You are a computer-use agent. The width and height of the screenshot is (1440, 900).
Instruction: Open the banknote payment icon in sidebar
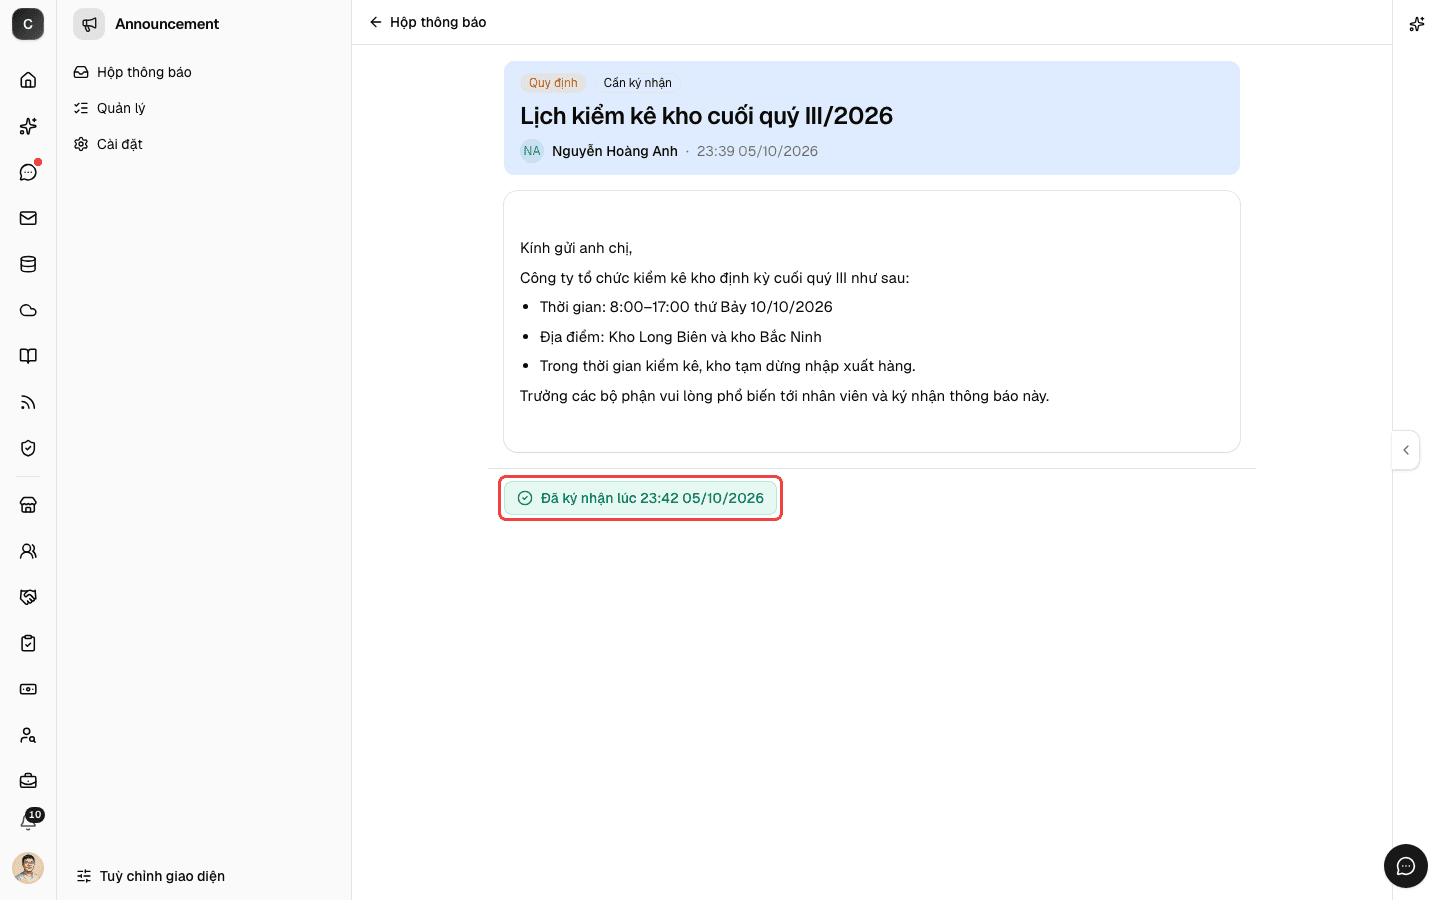pos(28,689)
